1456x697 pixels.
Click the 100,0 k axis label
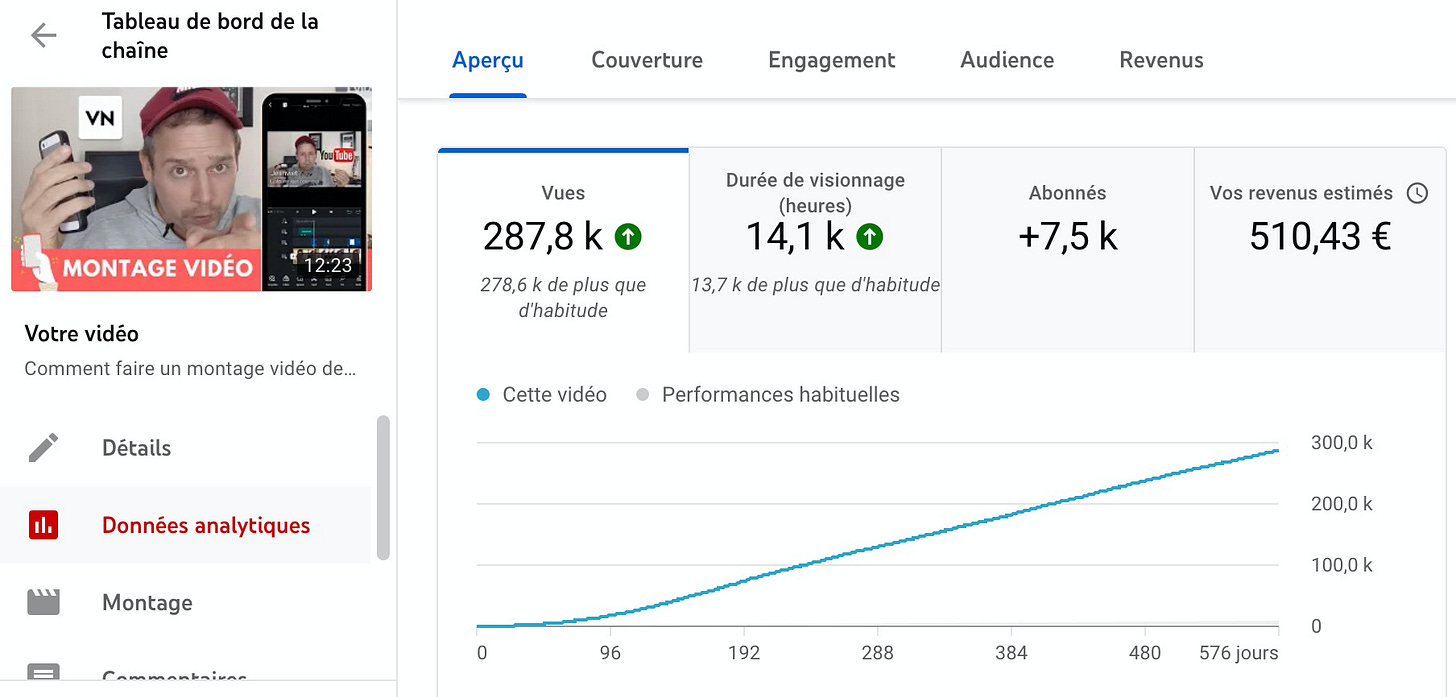pos(1342,565)
